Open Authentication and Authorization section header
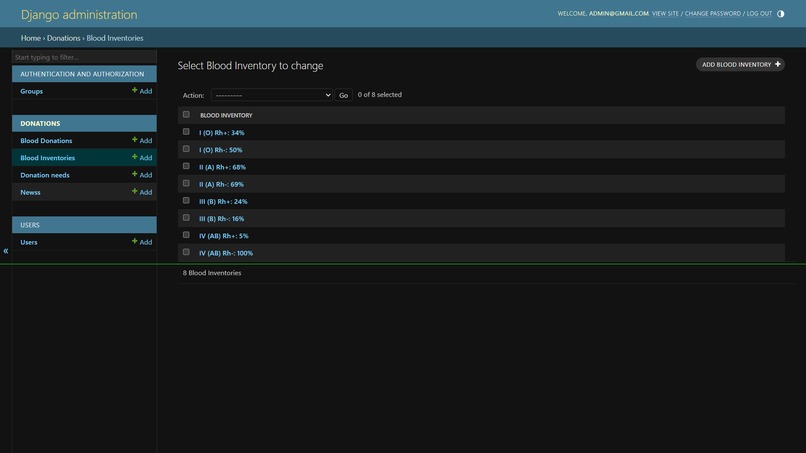Viewport: 806px width, 453px height. coord(82,74)
